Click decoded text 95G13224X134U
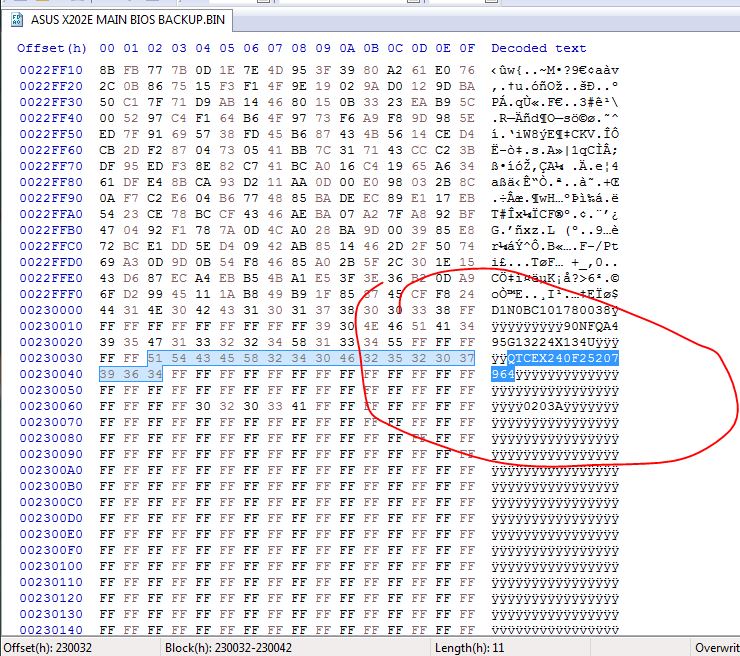740x656 pixels. [x=543, y=342]
